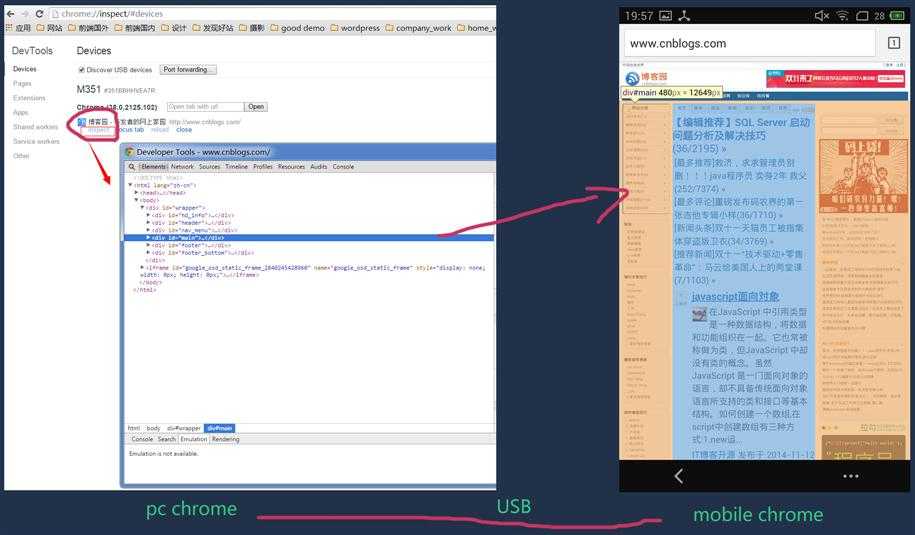Switch to the Console tab in top bar
This screenshot has width=915, height=535.
(x=343, y=167)
